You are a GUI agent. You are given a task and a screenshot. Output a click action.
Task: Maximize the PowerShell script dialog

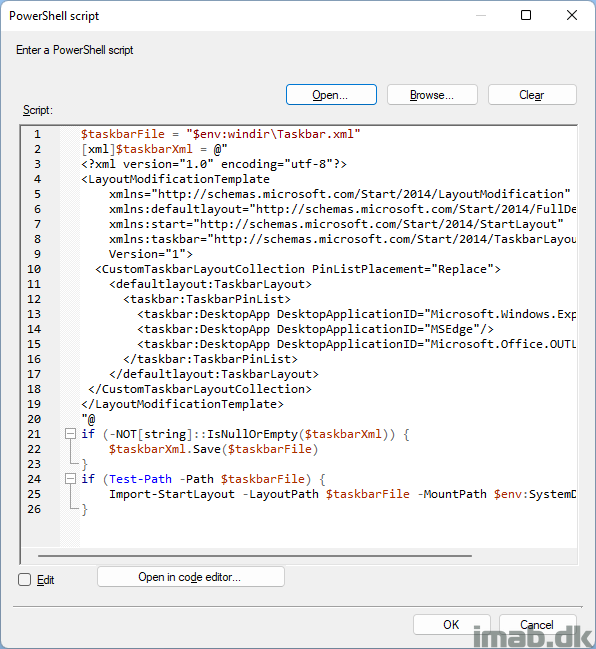pos(526,15)
